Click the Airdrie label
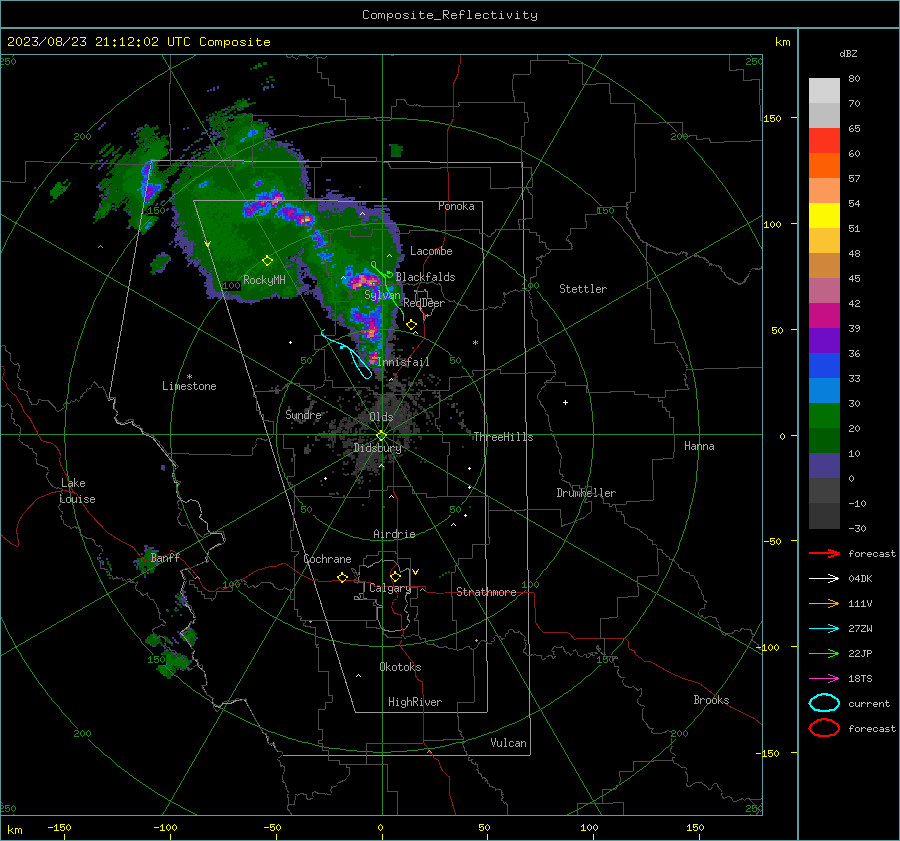 click(x=394, y=534)
